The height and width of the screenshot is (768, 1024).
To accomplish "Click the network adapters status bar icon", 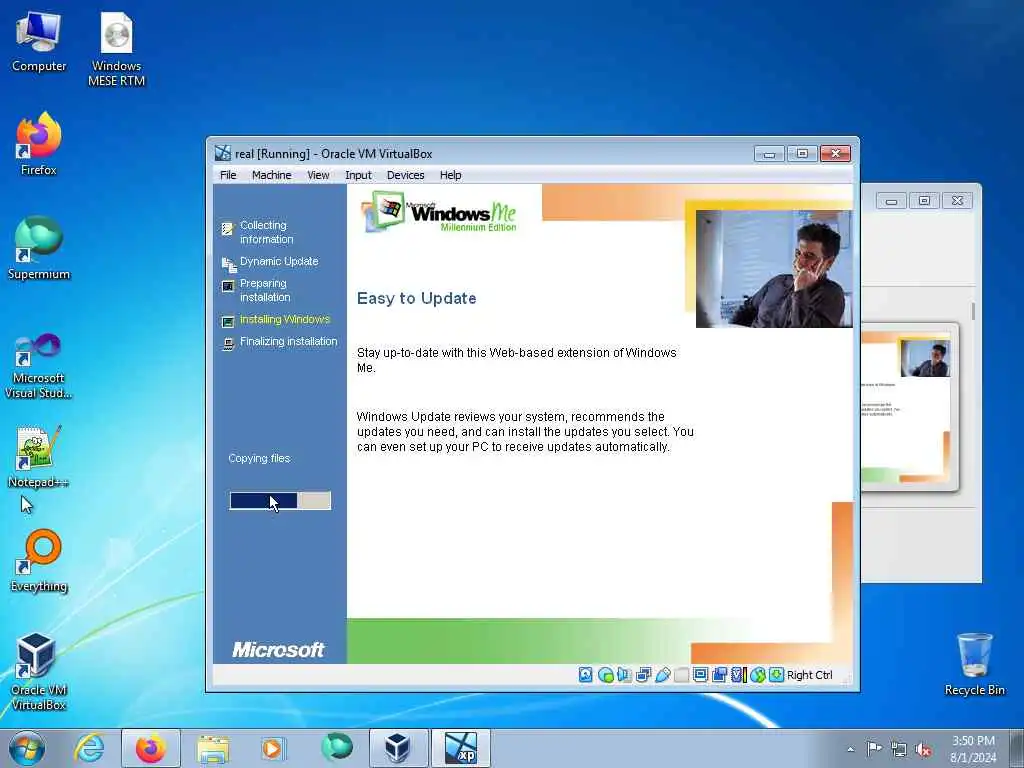I will point(643,675).
